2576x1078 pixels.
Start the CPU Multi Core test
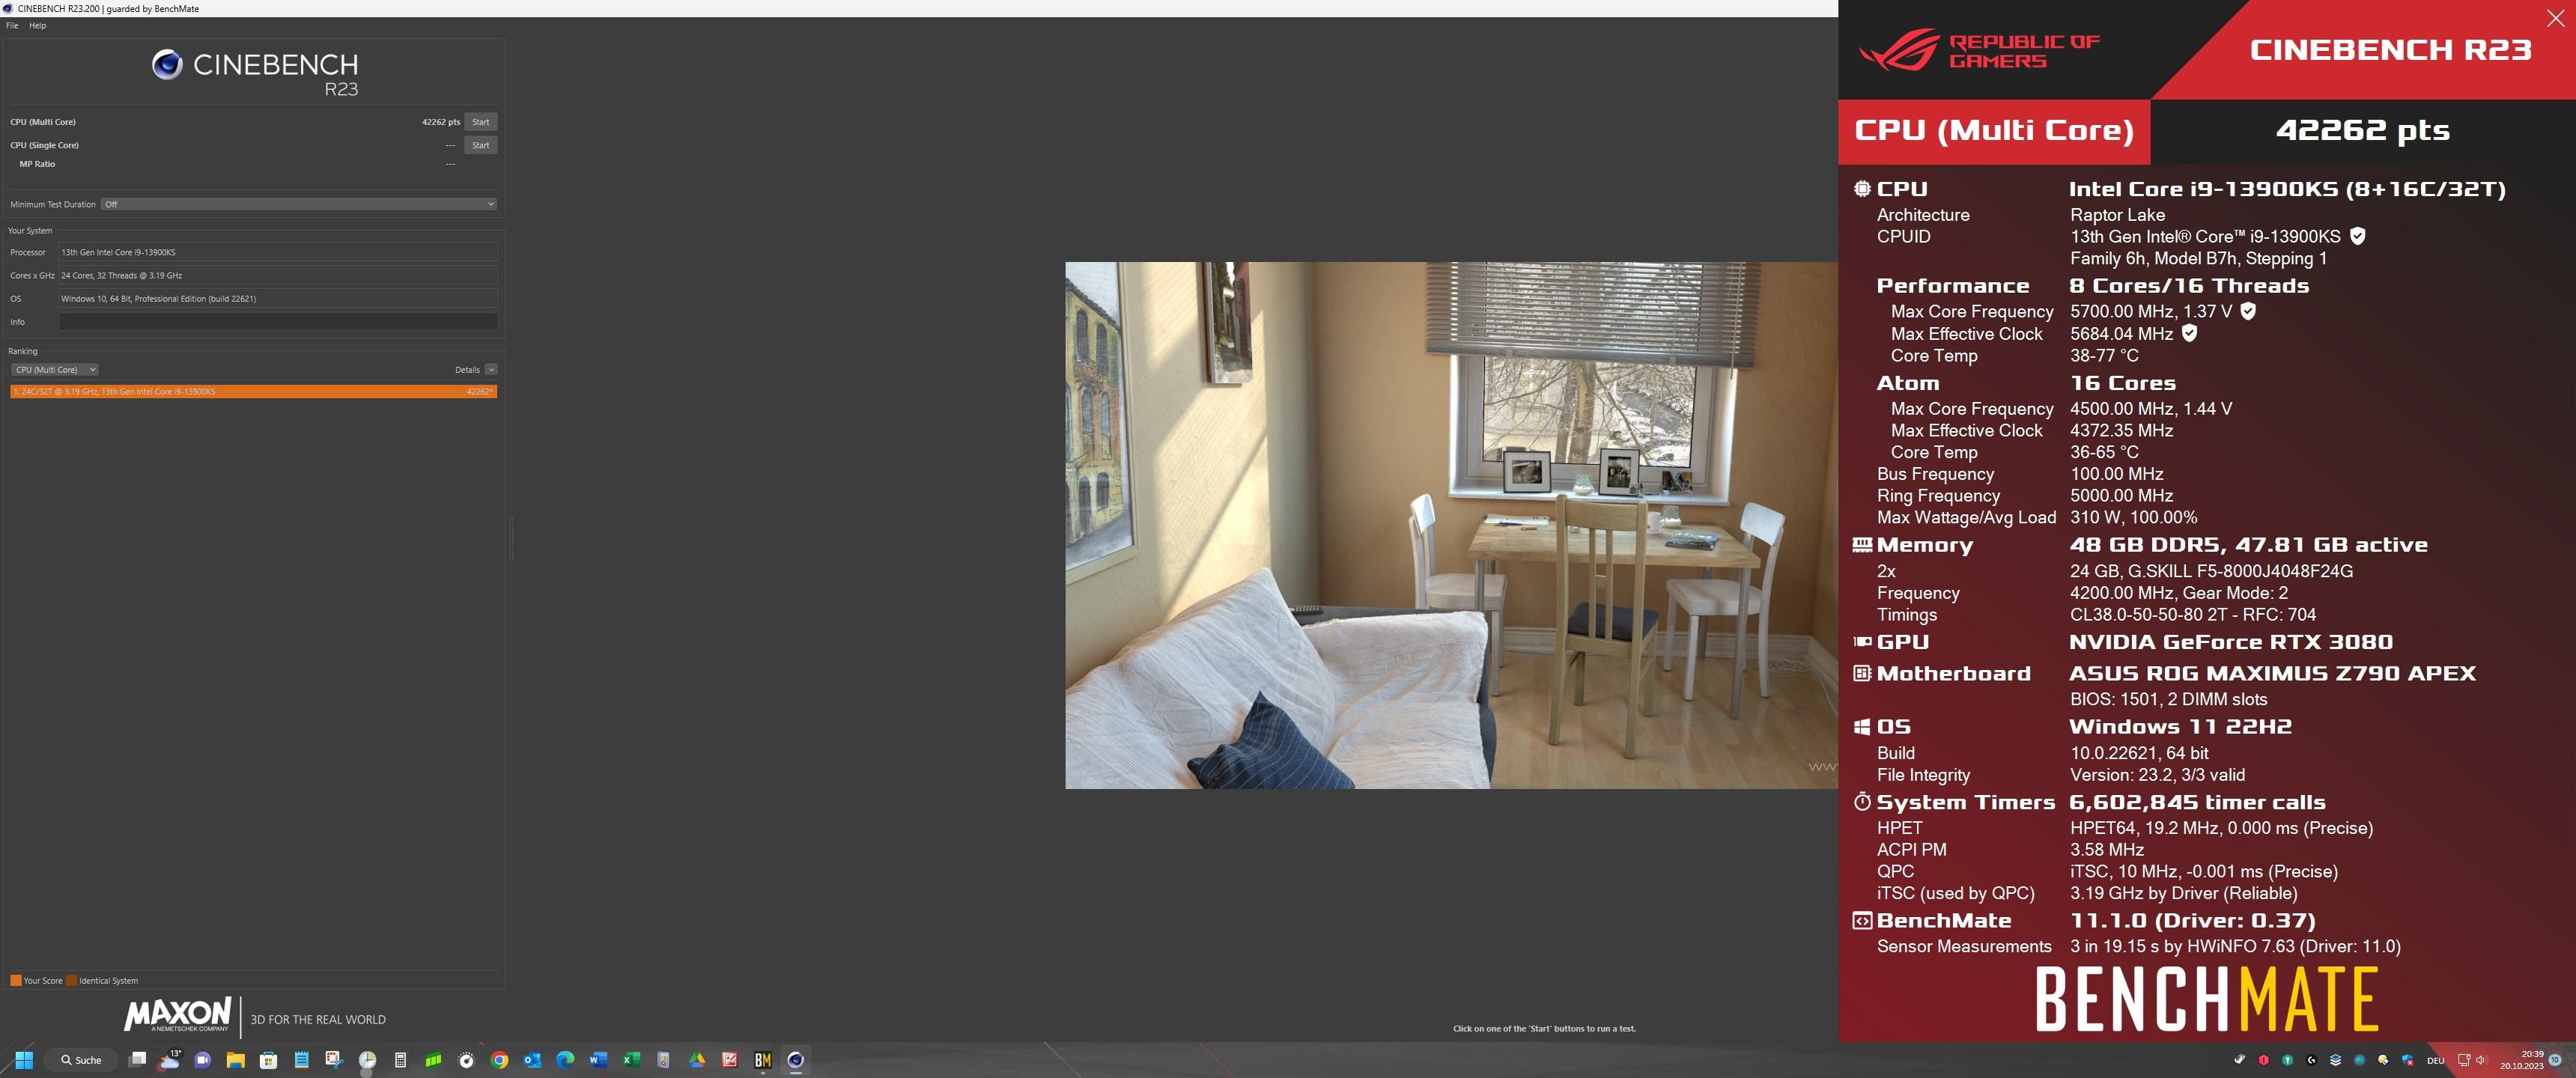pyautogui.click(x=480, y=122)
